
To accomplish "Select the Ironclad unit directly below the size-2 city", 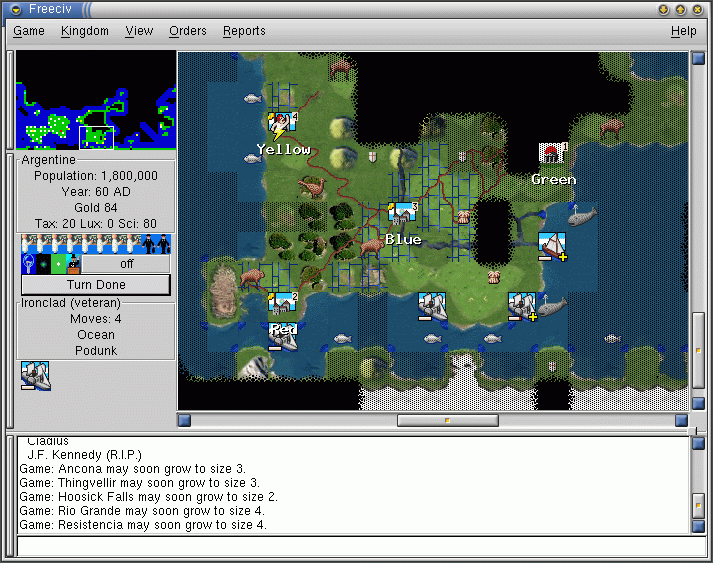I will point(283,337).
